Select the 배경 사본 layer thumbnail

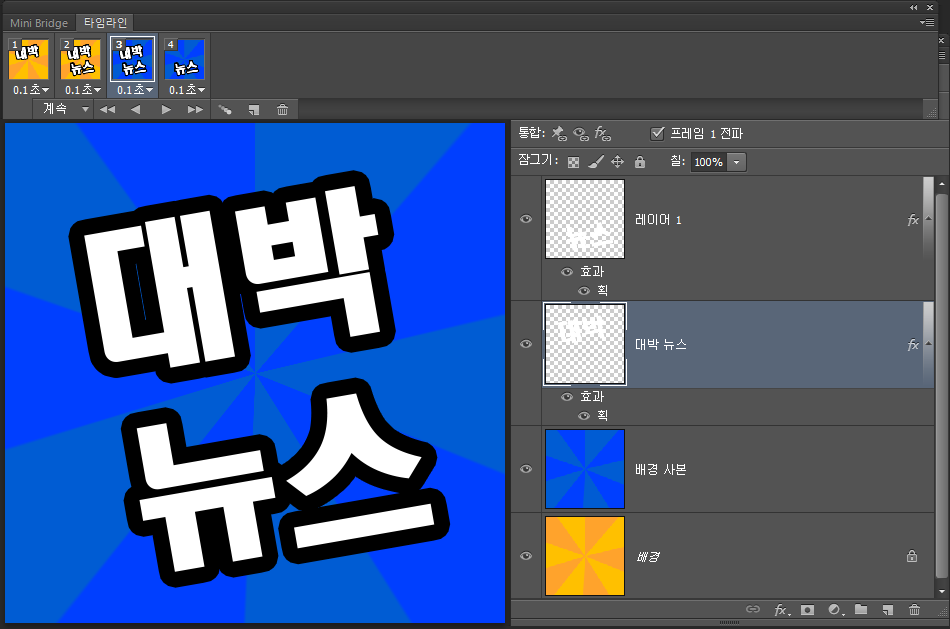[x=585, y=469]
